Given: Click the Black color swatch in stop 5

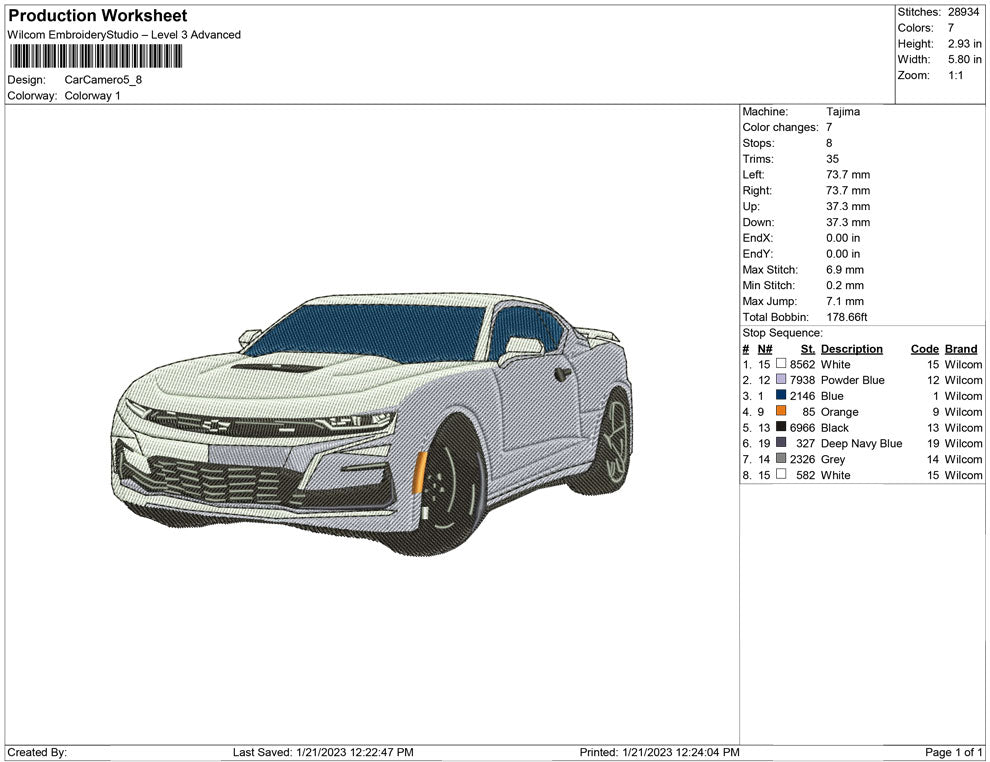Looking at the screenshot, I should click(x=781, y=427).
